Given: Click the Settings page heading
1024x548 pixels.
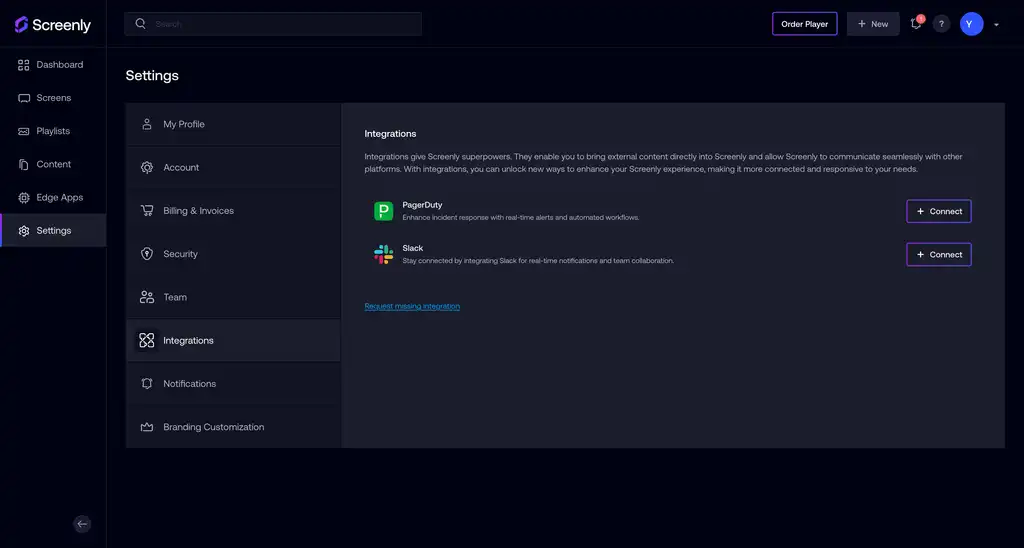Looking at the screenshot, I should tap(152, 76).
